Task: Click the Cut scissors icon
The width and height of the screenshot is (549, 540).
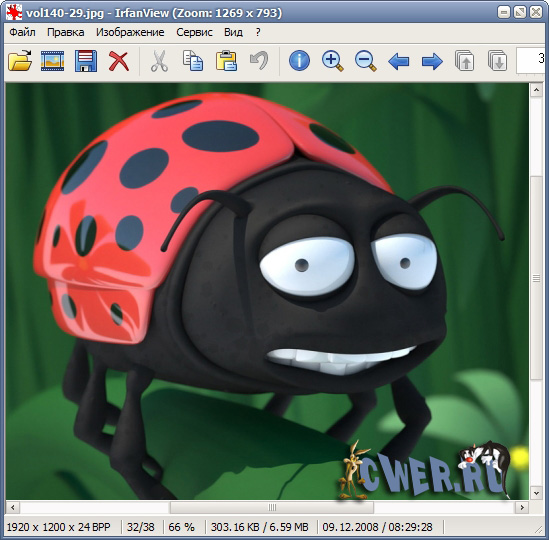Action: click(x=159, y=61)
